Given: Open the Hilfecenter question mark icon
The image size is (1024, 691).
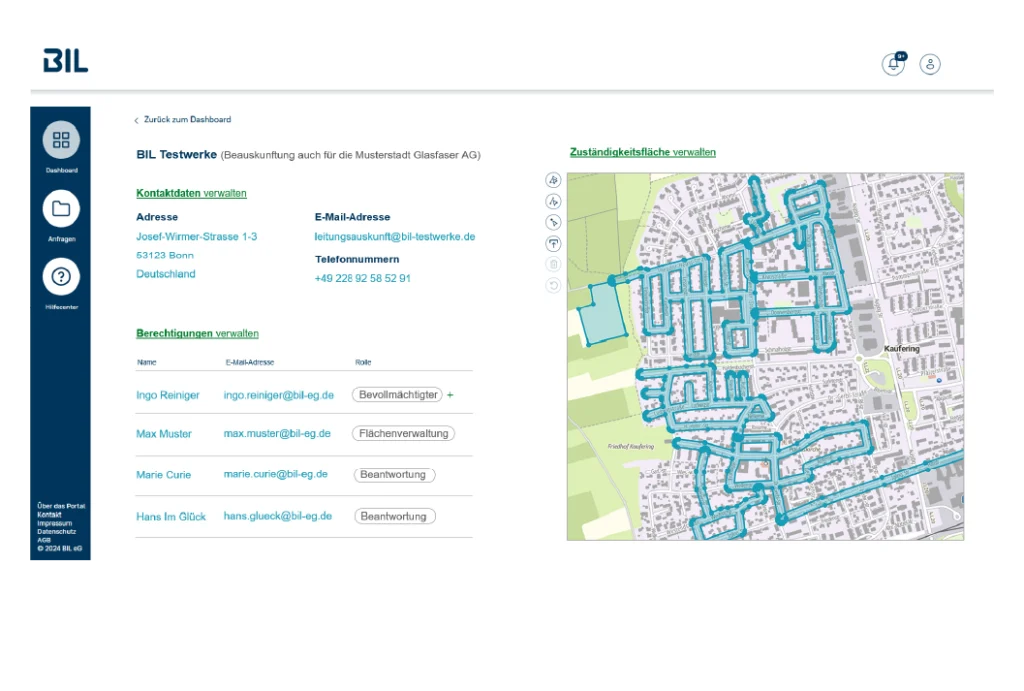Looking at the screenshot, I should click(61, 276).
